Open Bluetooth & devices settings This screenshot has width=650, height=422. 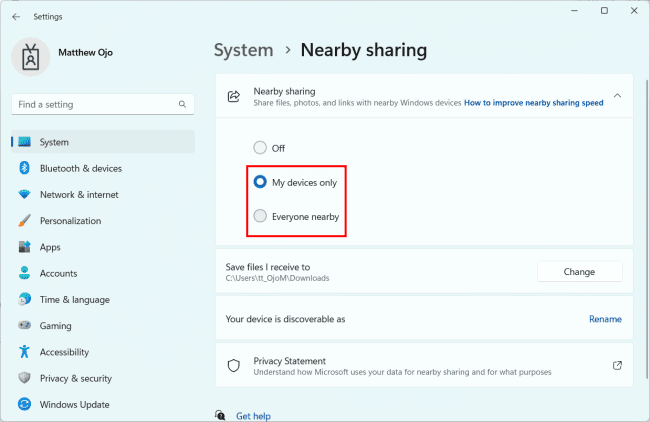pyautogui.click(x=80, y=169)
